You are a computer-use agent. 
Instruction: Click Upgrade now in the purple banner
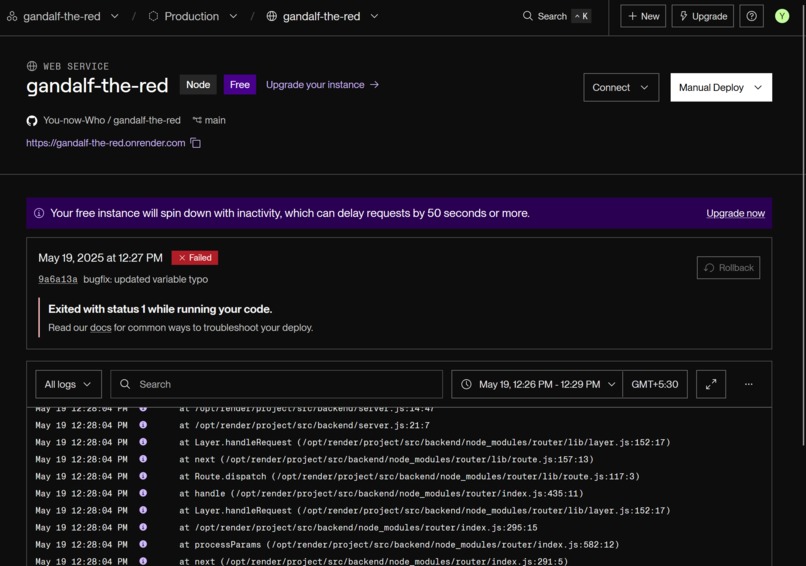735,213
